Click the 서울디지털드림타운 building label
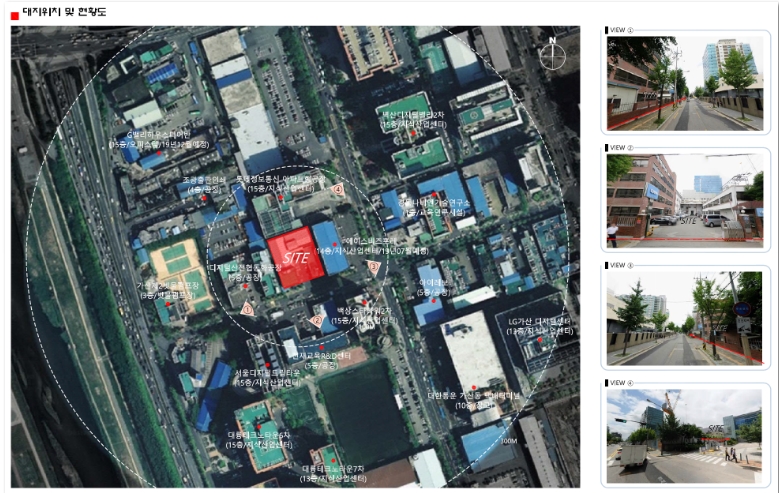779x493 pixels. 266,373
